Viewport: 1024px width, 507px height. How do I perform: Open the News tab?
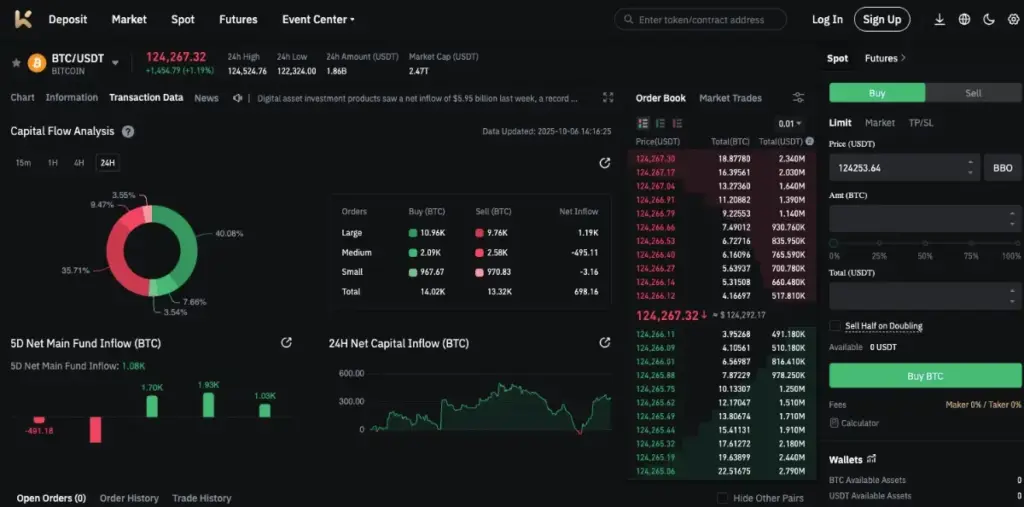(206, 98)
